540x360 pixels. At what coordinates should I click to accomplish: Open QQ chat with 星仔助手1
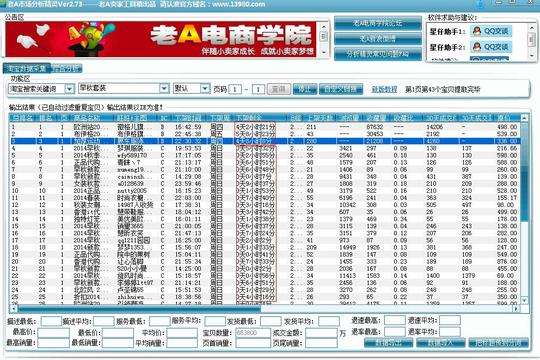pos(491,31)
